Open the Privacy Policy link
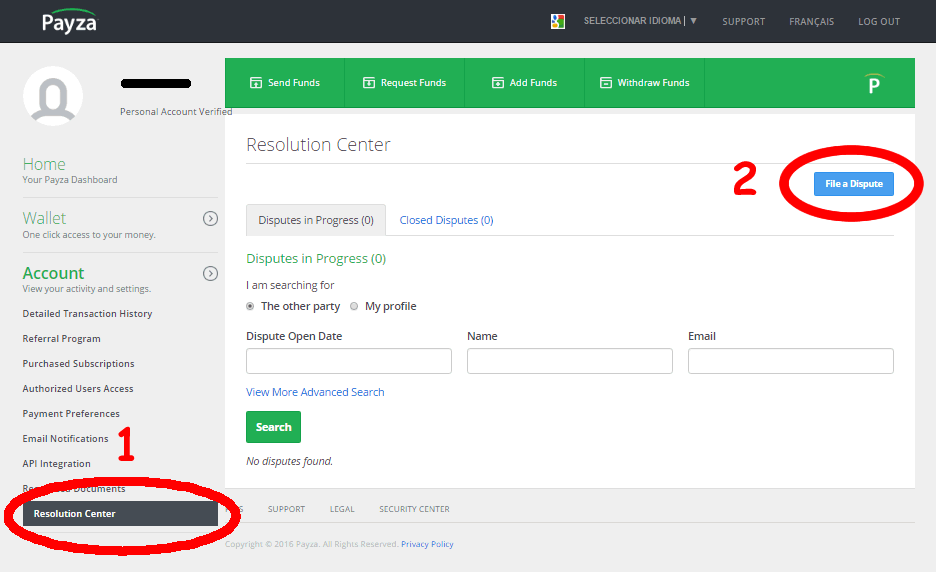The width and height of the screenshot is (936, 572). click(427, 544)
